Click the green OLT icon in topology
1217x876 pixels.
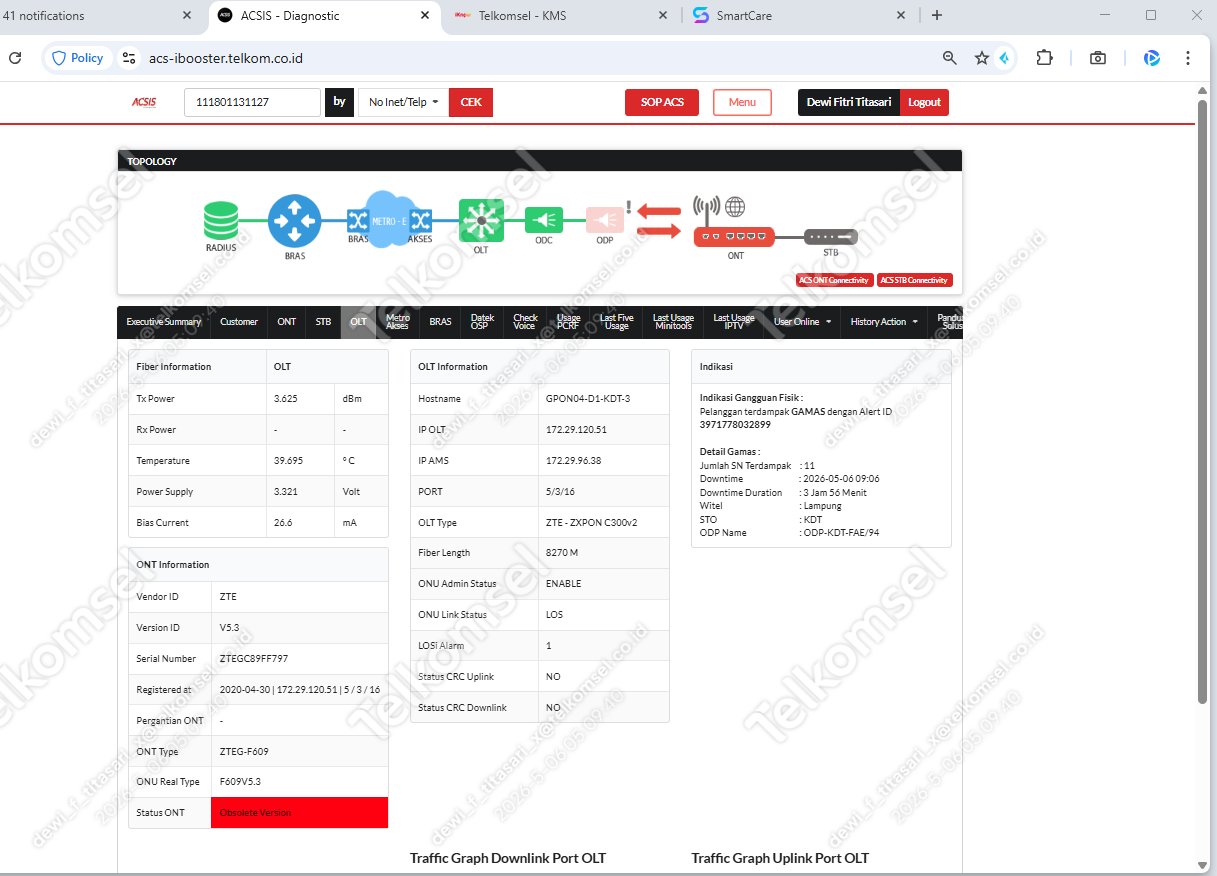pos(481,219)
